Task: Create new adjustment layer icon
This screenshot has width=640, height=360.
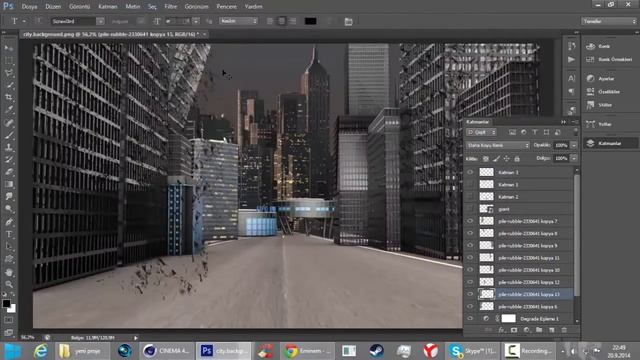Action: point(527,330)
